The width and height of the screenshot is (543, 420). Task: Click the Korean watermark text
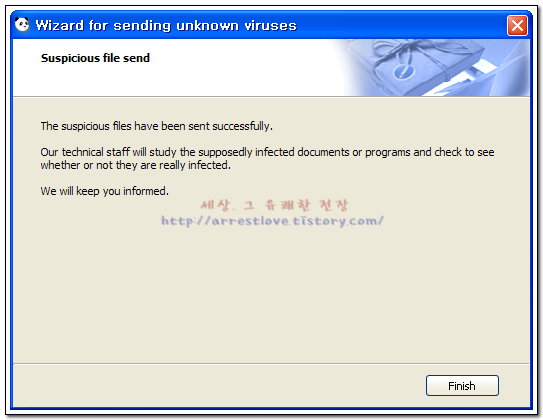274,205
